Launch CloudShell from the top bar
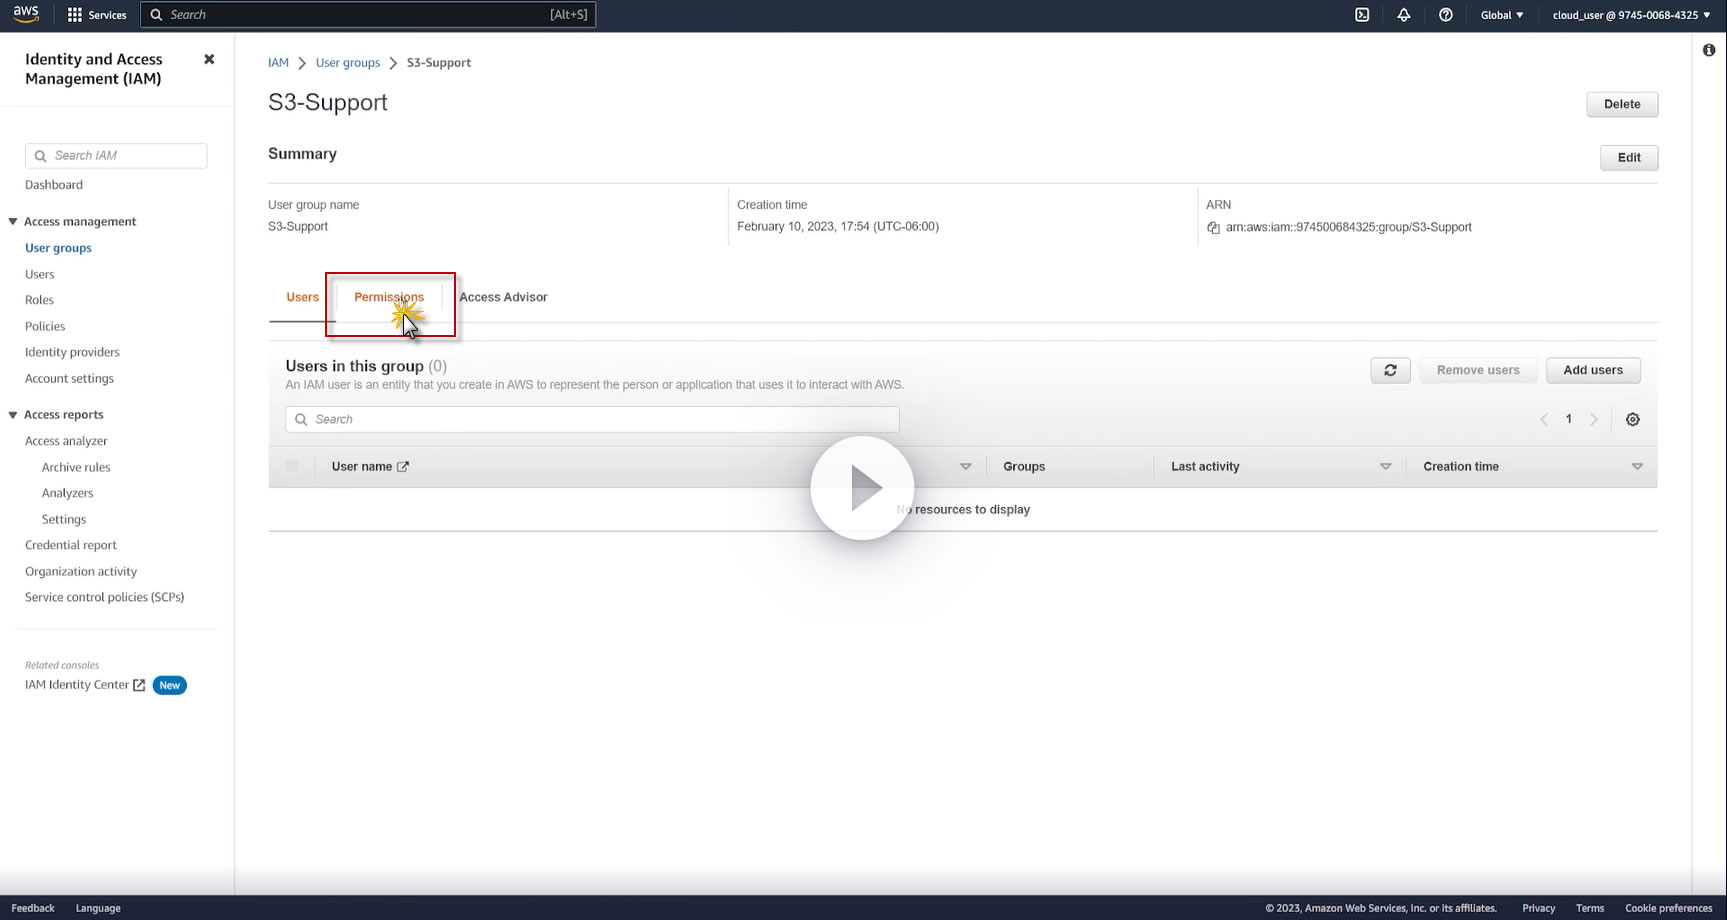Screen dimensions: 1727x920 click(x=1362, y=15)
